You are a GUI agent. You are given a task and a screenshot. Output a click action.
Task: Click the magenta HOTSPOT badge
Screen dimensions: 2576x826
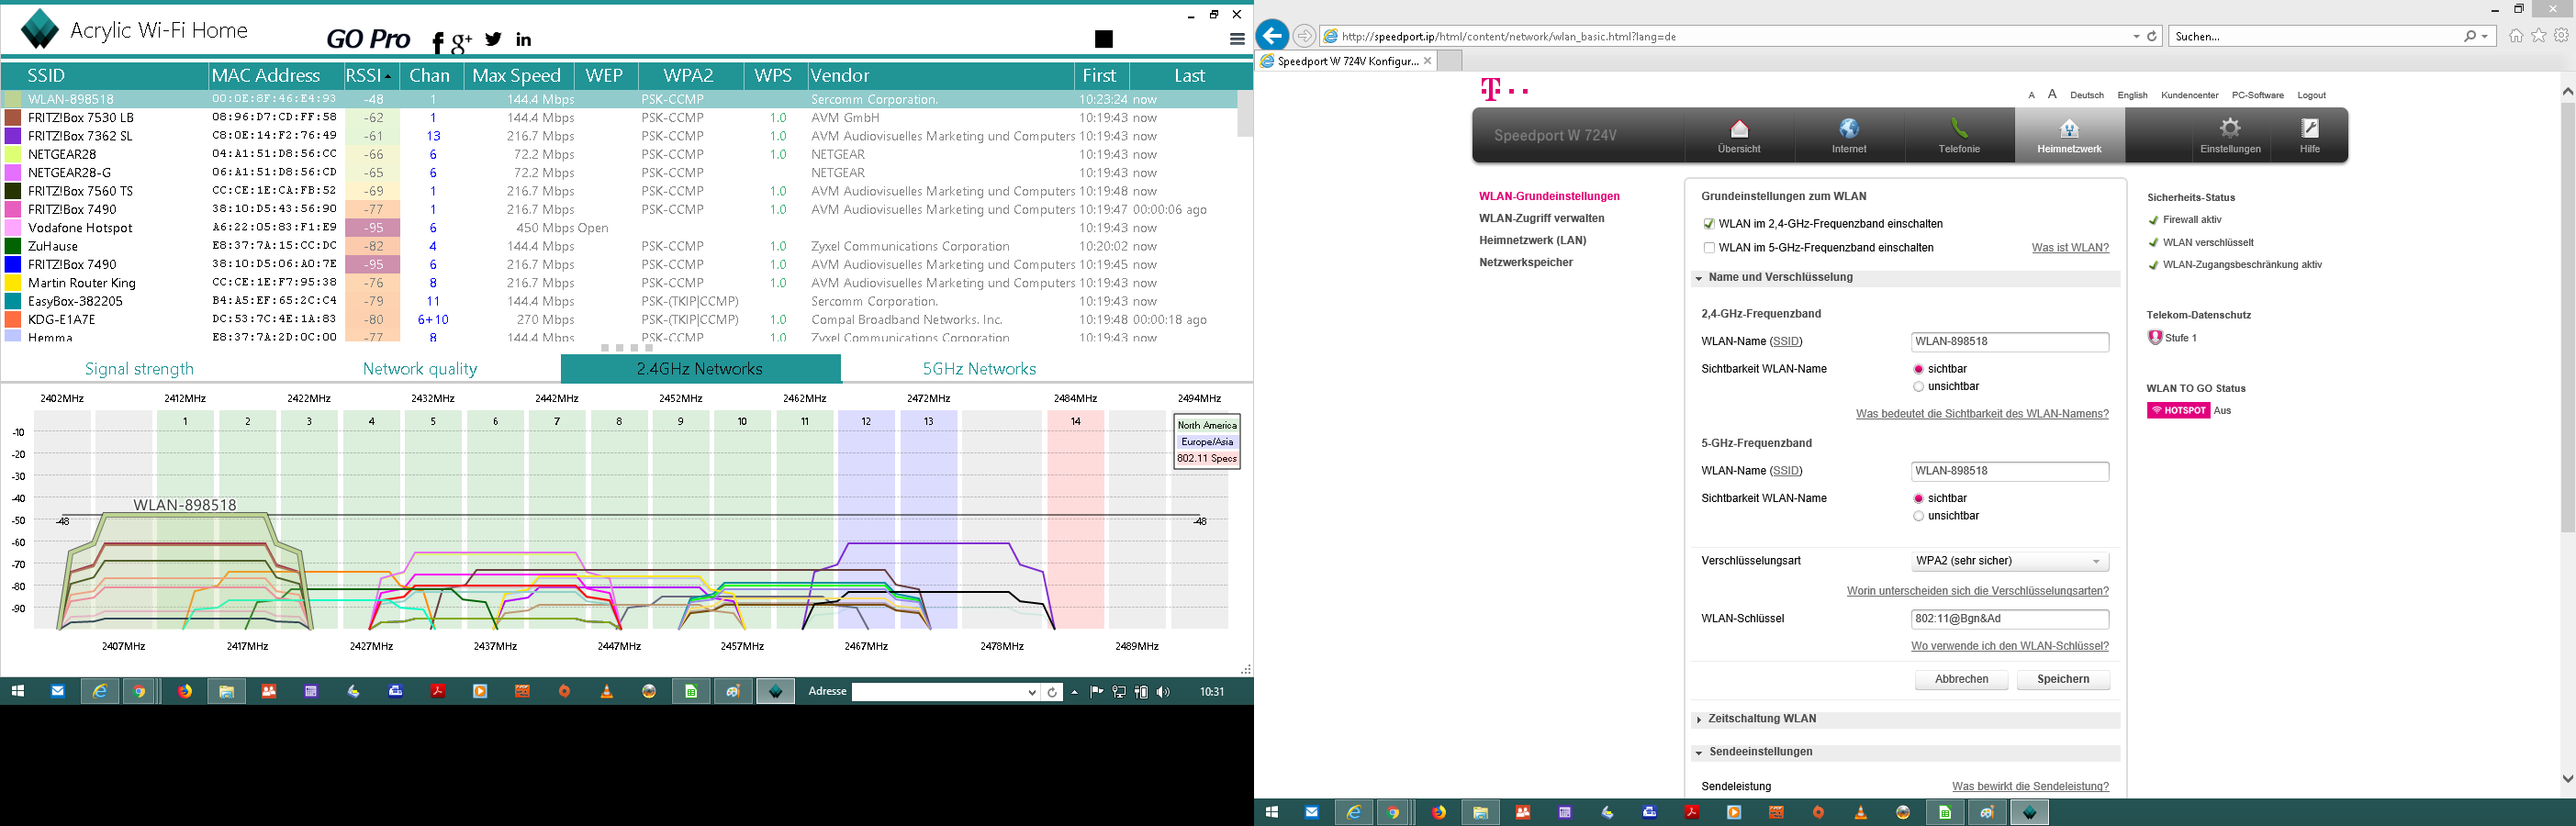(2178, 410)
